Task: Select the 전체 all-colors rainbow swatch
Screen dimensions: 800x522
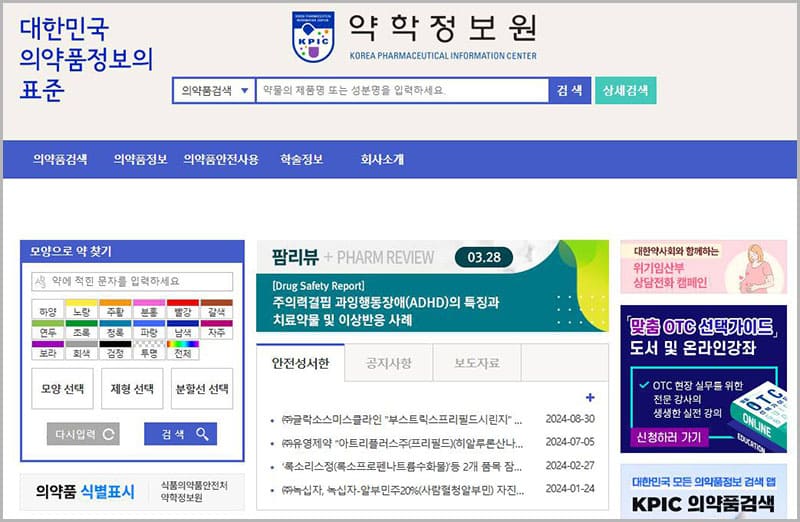Action: coord(183,351)
